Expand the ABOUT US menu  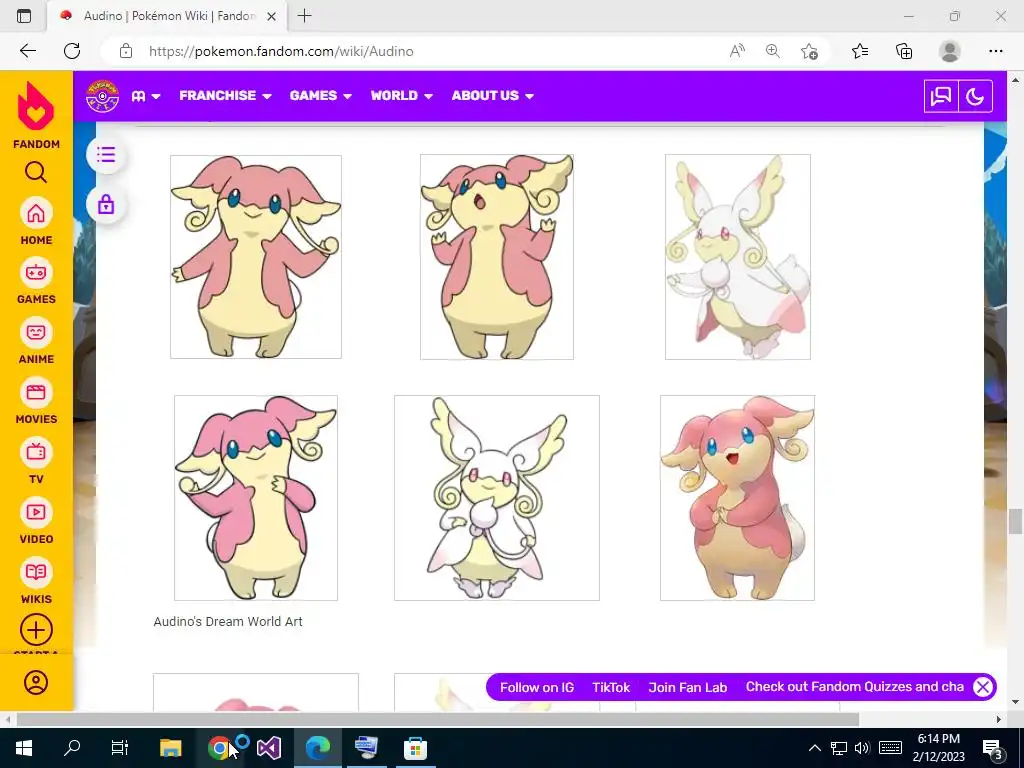[x=493, y=96]
